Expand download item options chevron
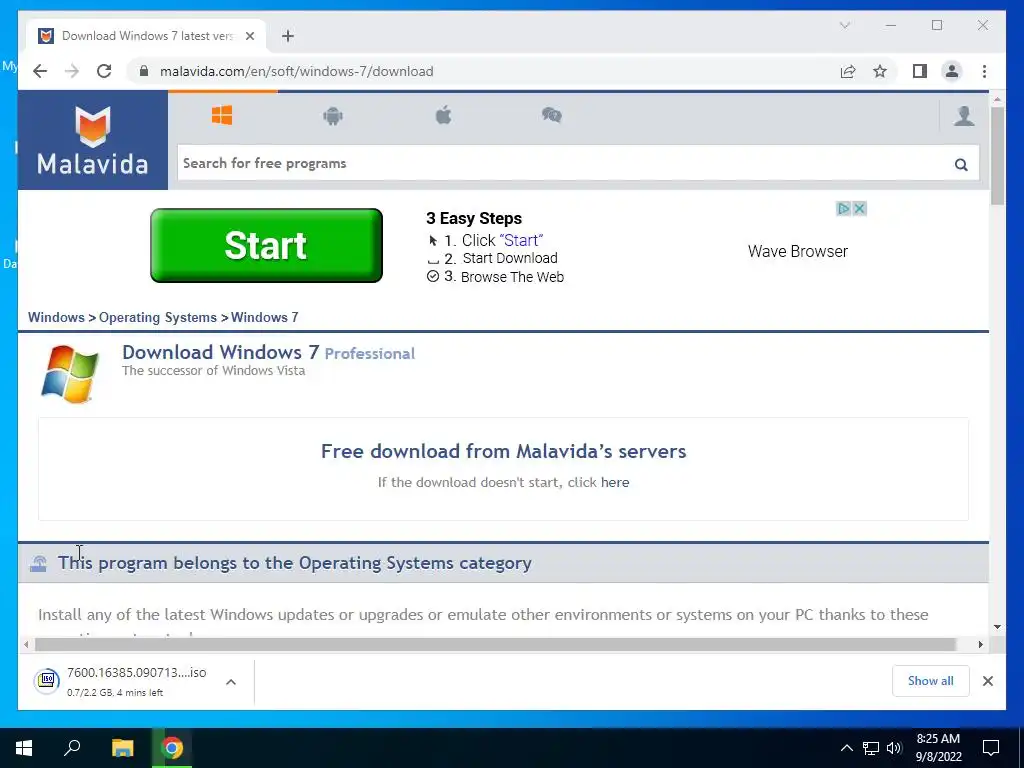 point(231,682)
